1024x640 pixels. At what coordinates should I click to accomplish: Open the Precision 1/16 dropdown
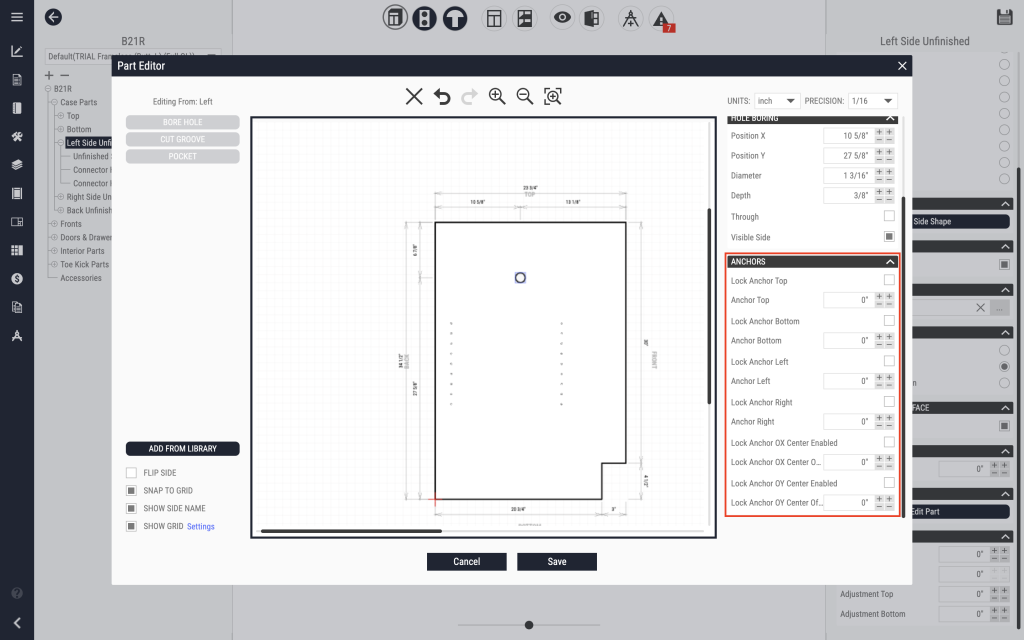coord(872,101)
